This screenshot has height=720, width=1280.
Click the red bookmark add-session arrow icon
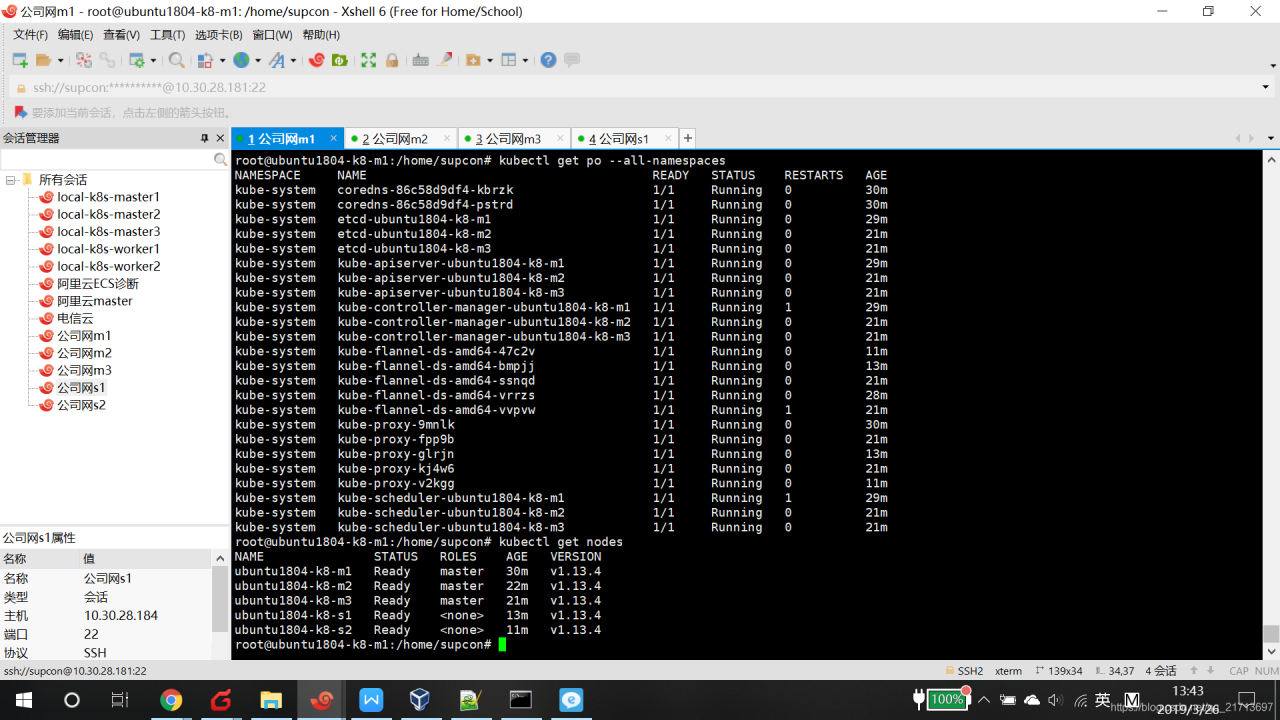[x=20, y=113]
